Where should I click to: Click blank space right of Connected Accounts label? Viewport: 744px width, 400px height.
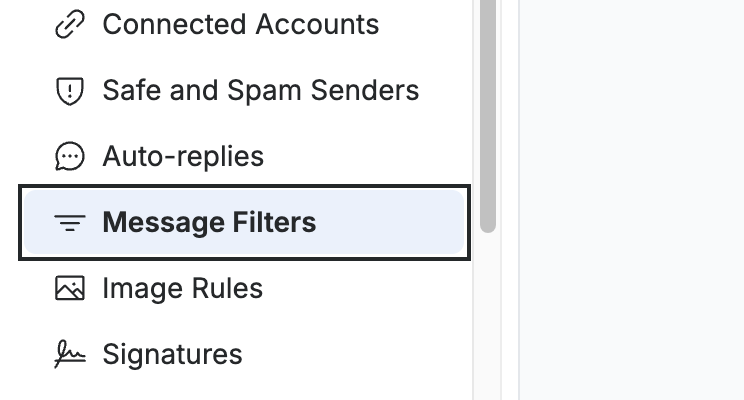[x=421, y=24]
